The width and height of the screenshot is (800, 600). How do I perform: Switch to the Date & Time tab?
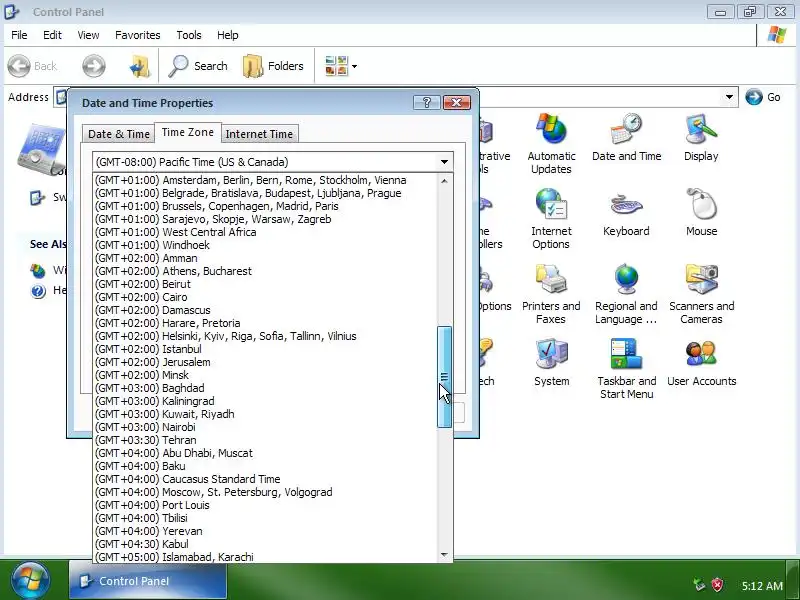click(119, 134)
